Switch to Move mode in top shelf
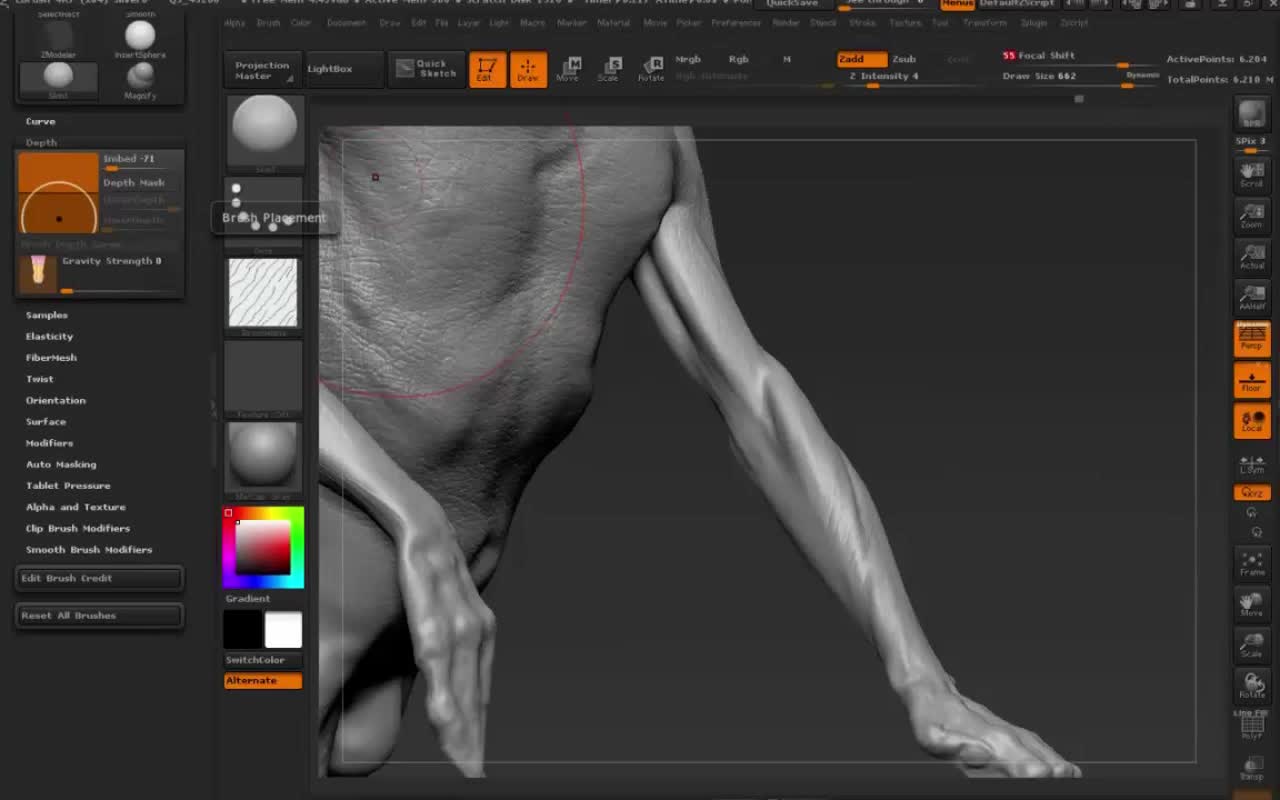The image size is (1280, 800). click(x=568, y=69)
